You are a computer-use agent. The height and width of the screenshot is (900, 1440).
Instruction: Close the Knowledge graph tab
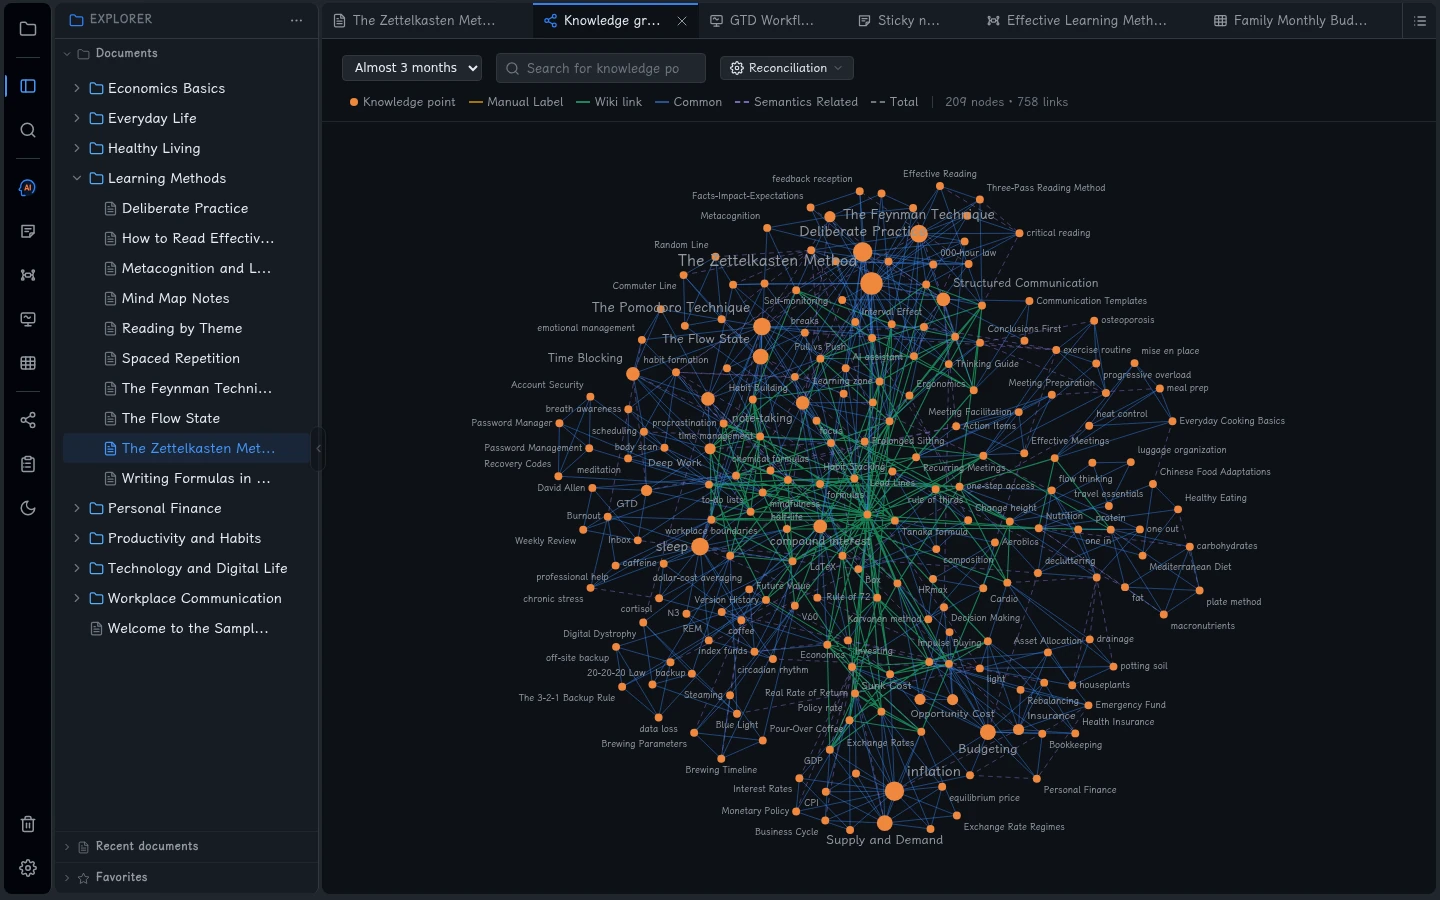point(682,20)
